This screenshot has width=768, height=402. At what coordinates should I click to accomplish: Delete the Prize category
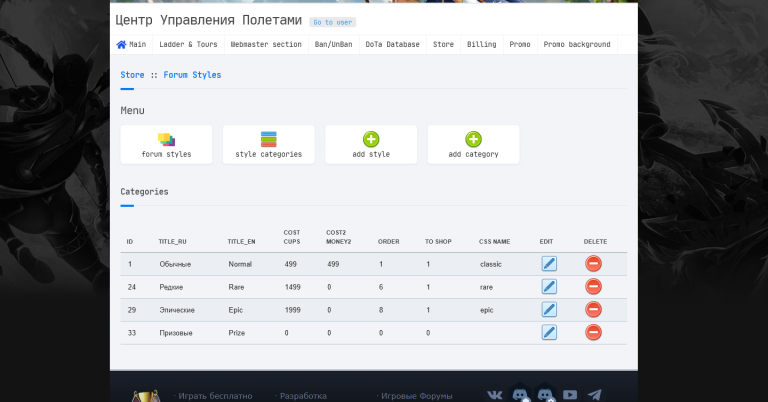pos(593,332)
